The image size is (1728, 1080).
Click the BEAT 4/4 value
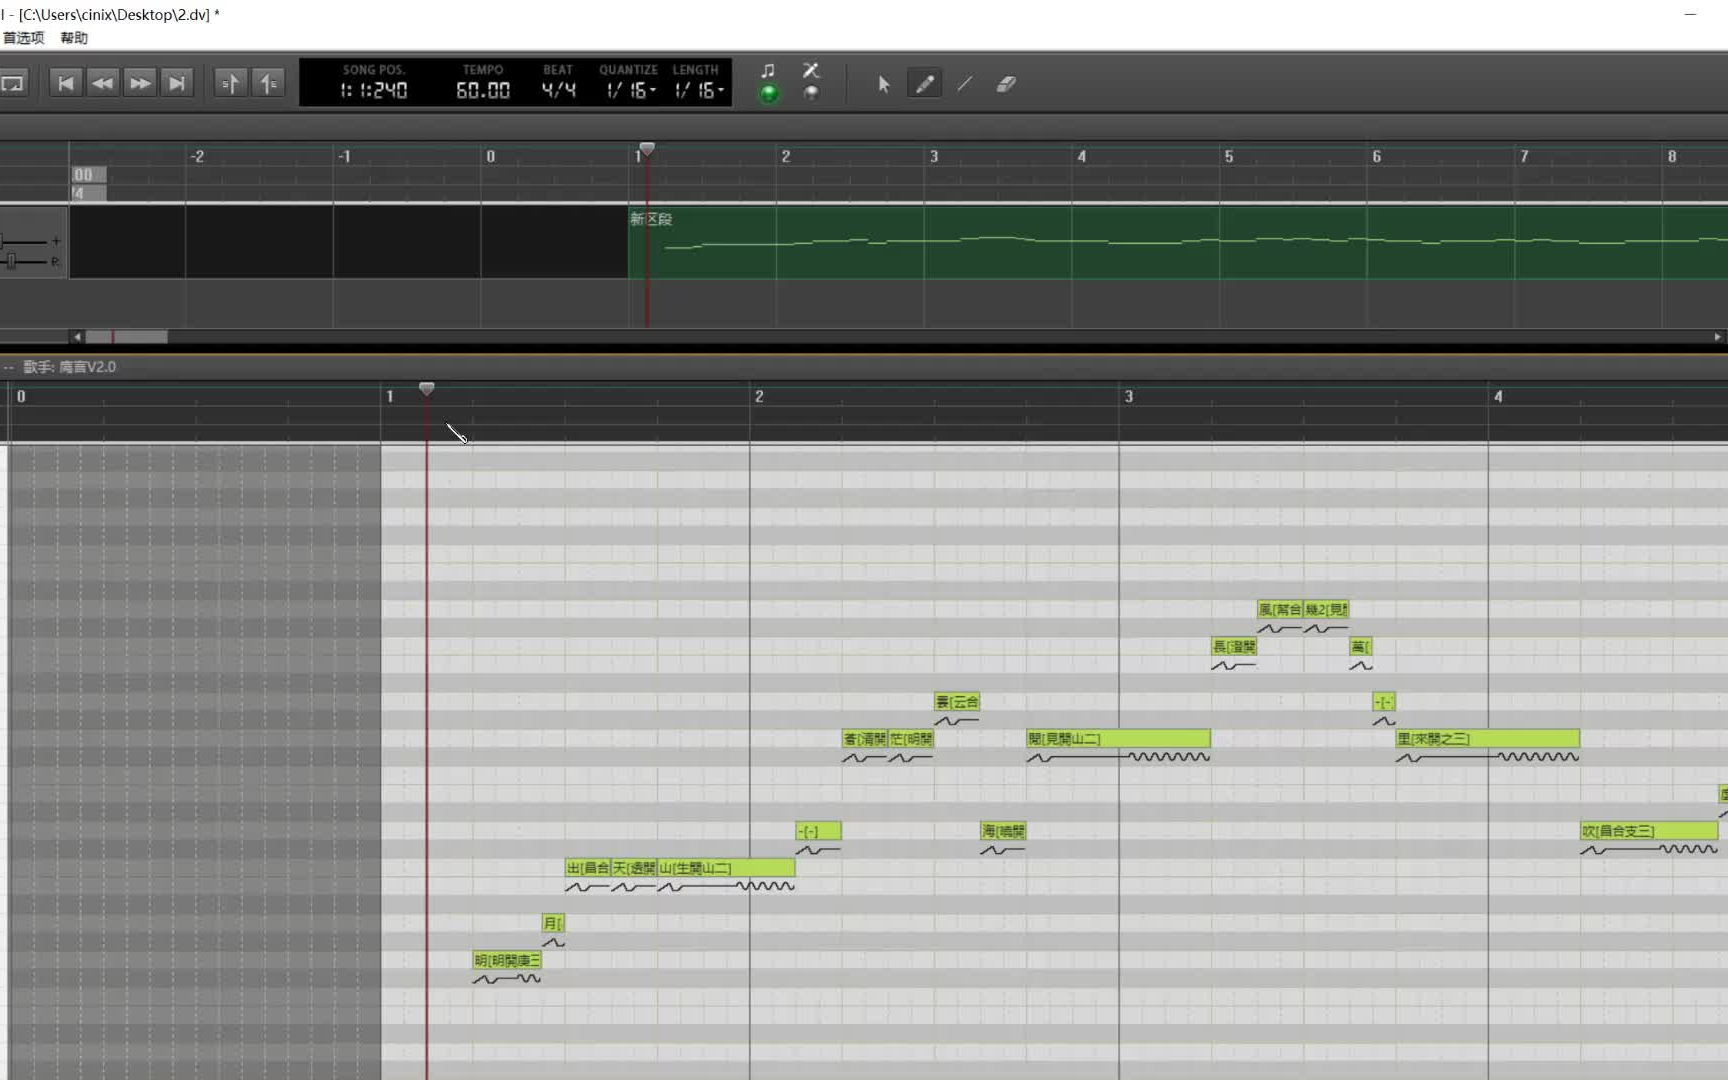coord(558,91)
